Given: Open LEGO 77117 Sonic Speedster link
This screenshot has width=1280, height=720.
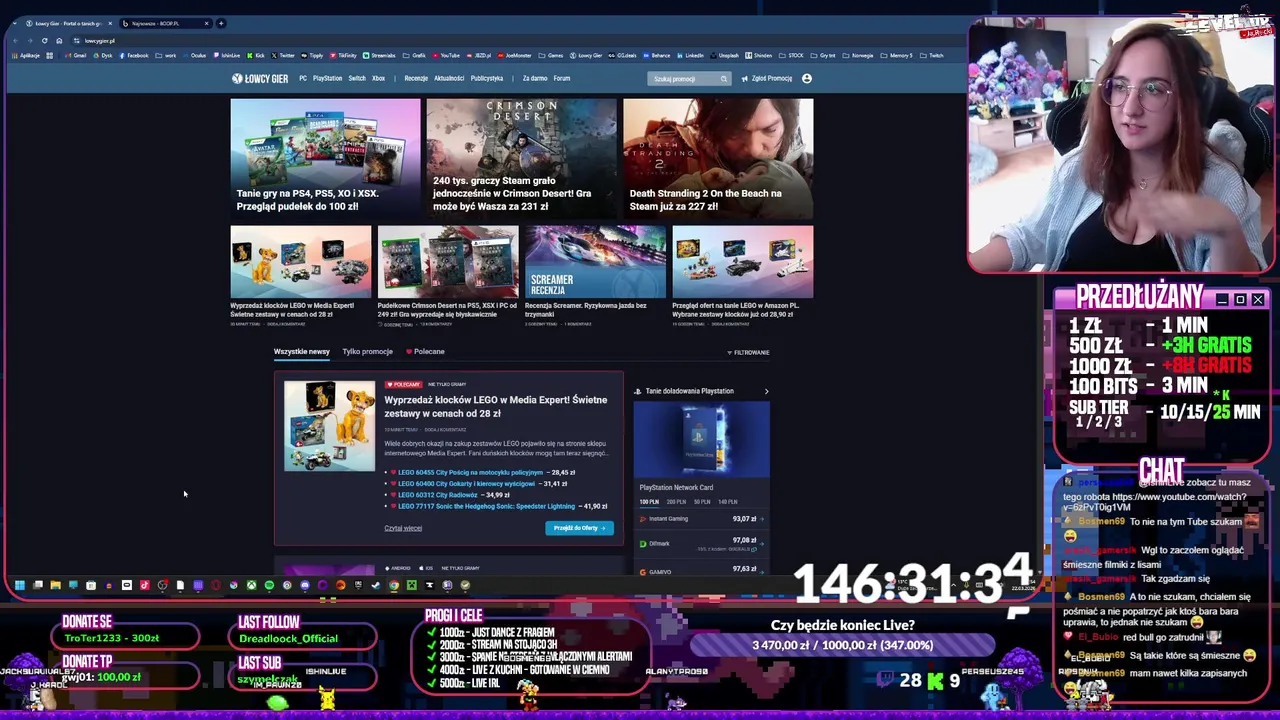Looking at the screenshot, I should click(486, 506).
